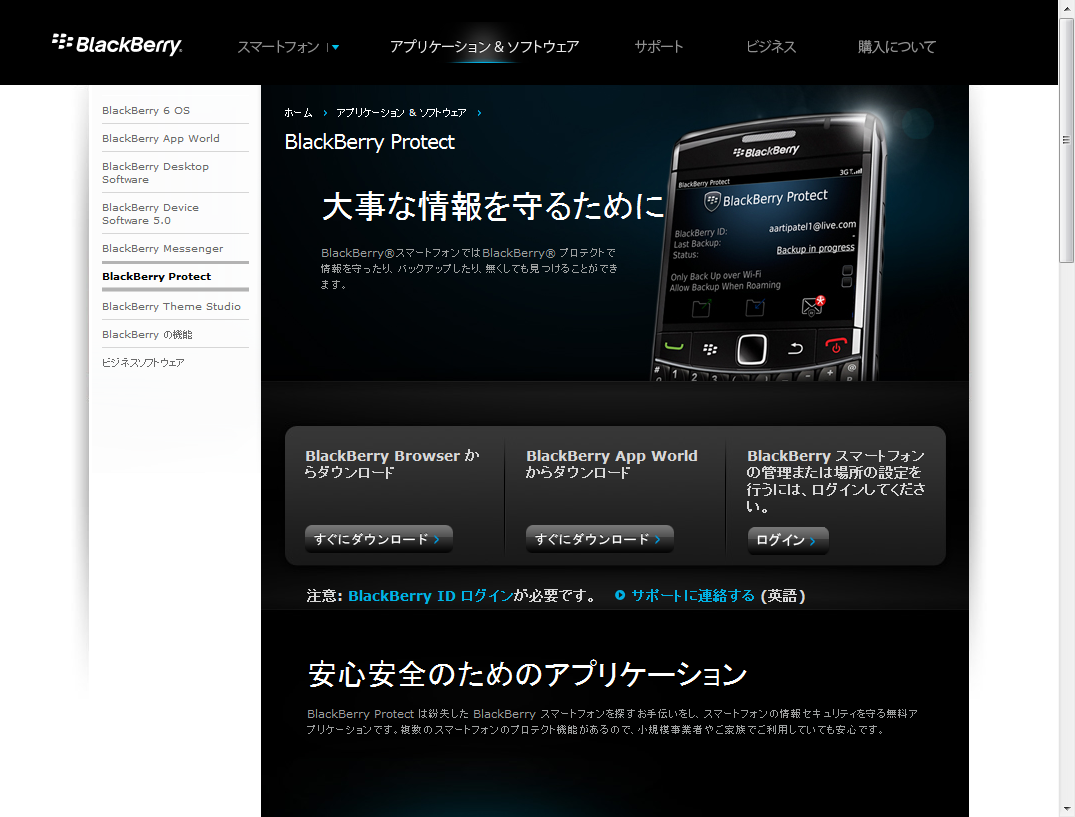Viewport: 1075px width, 817px height.
Task: Open BlackBerry 6 OS sidebar link
Action: click(146, 110)
